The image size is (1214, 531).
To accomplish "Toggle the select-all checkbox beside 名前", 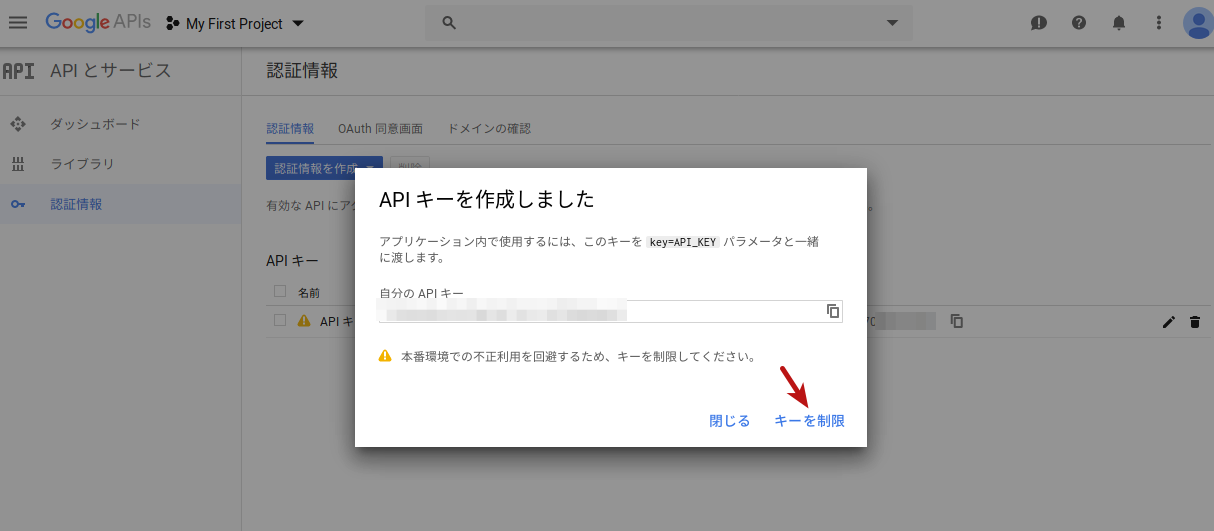I will [x=280, y=292].
